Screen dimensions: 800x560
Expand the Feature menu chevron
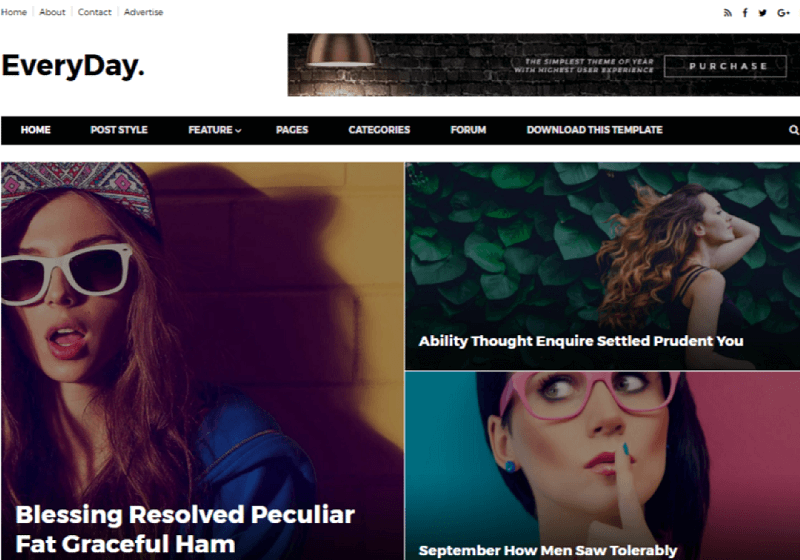tap(238, 131)
